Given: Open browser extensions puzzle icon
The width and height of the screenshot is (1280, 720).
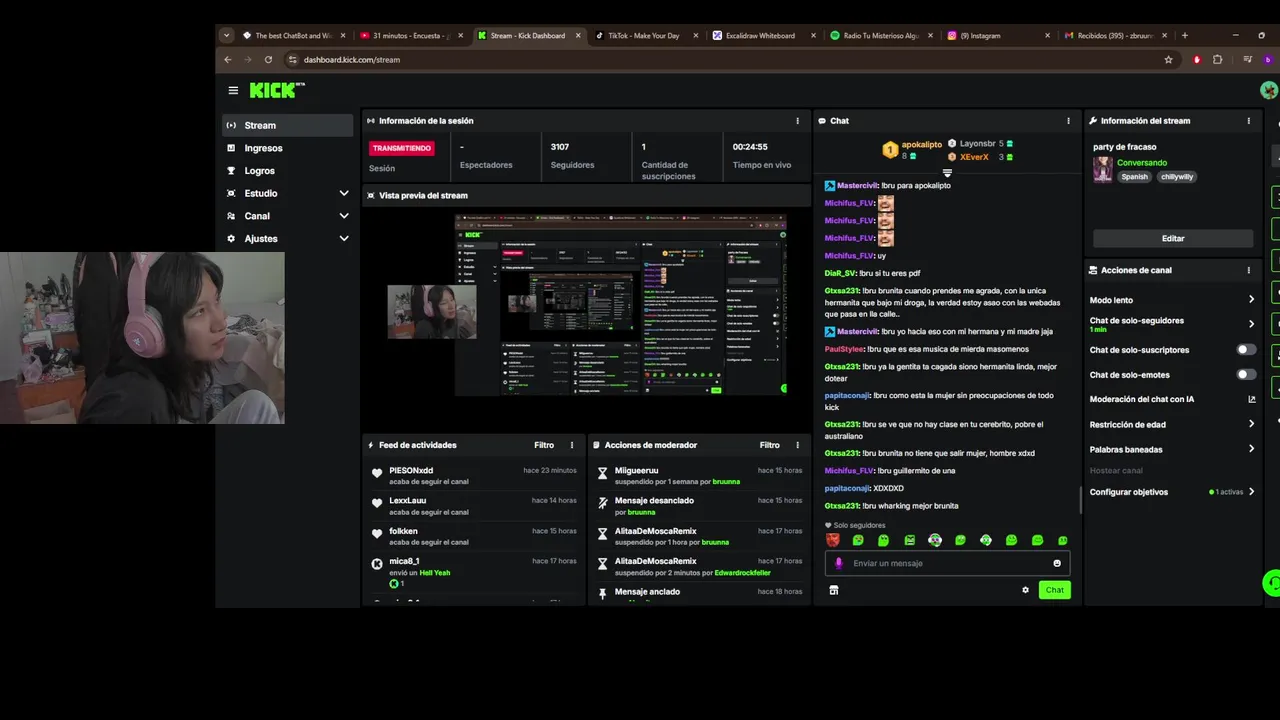Looking at the screenshot, I should click(1217, 59).
